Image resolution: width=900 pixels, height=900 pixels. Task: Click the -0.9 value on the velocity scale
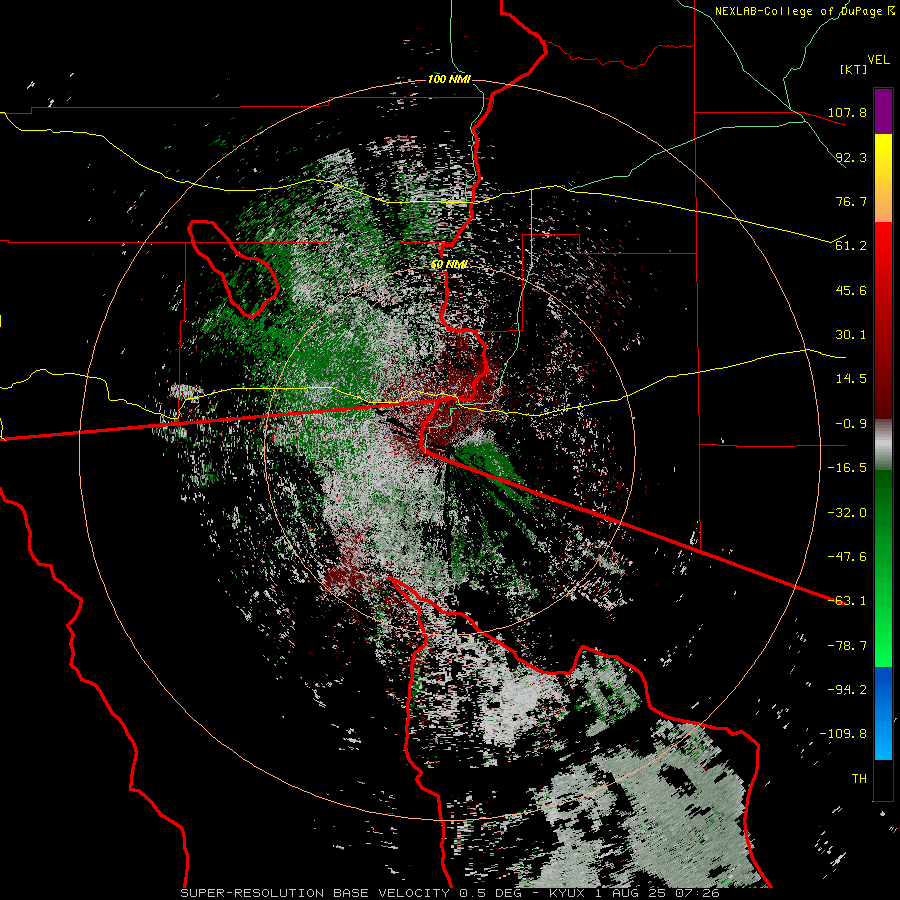(x=851, y=424)
